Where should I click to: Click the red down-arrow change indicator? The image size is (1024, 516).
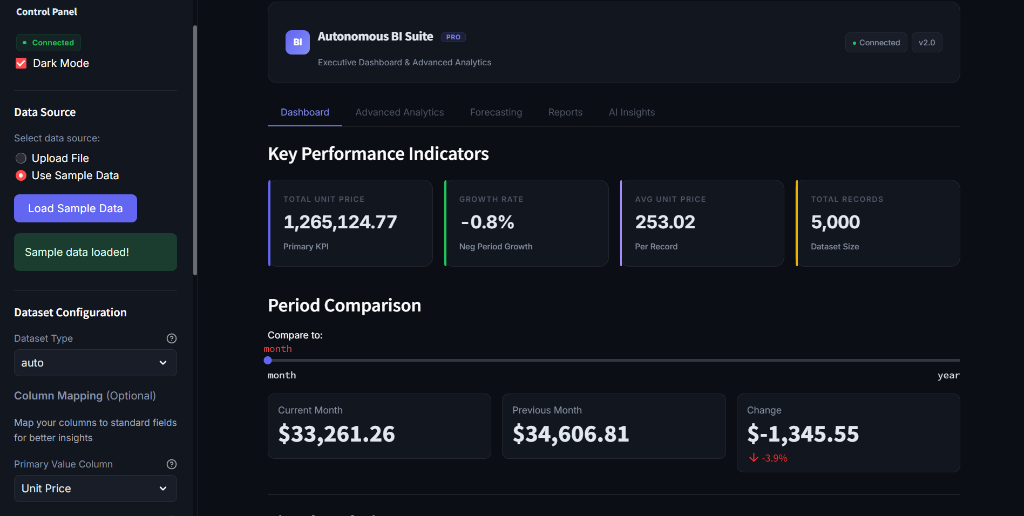click(x=754, y=458)
